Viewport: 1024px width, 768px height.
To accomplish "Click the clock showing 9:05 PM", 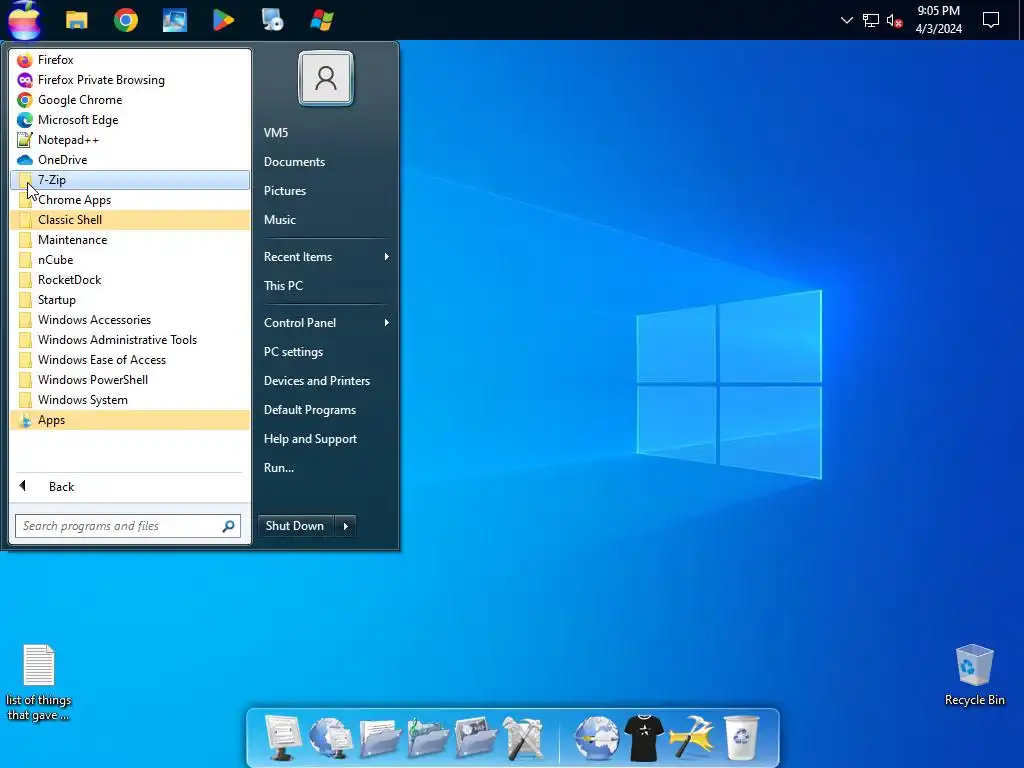I will (938, 20).
